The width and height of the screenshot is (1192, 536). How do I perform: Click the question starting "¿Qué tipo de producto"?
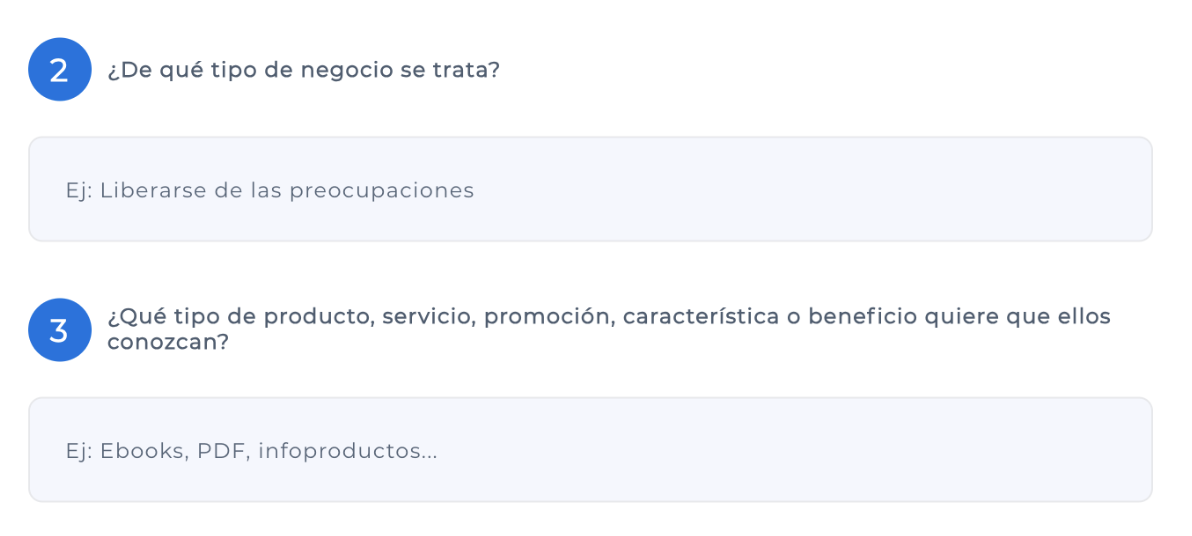pyautogui.click(x=608, y=318)
